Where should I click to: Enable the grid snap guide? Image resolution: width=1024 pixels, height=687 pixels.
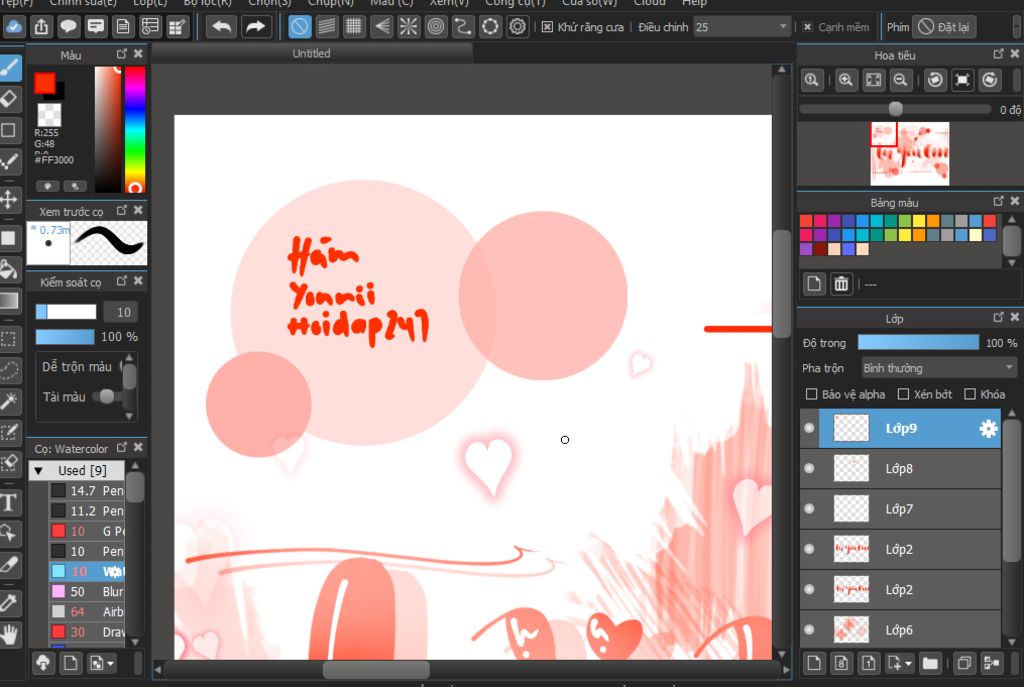pyautogui.click(x=353, y=27)
